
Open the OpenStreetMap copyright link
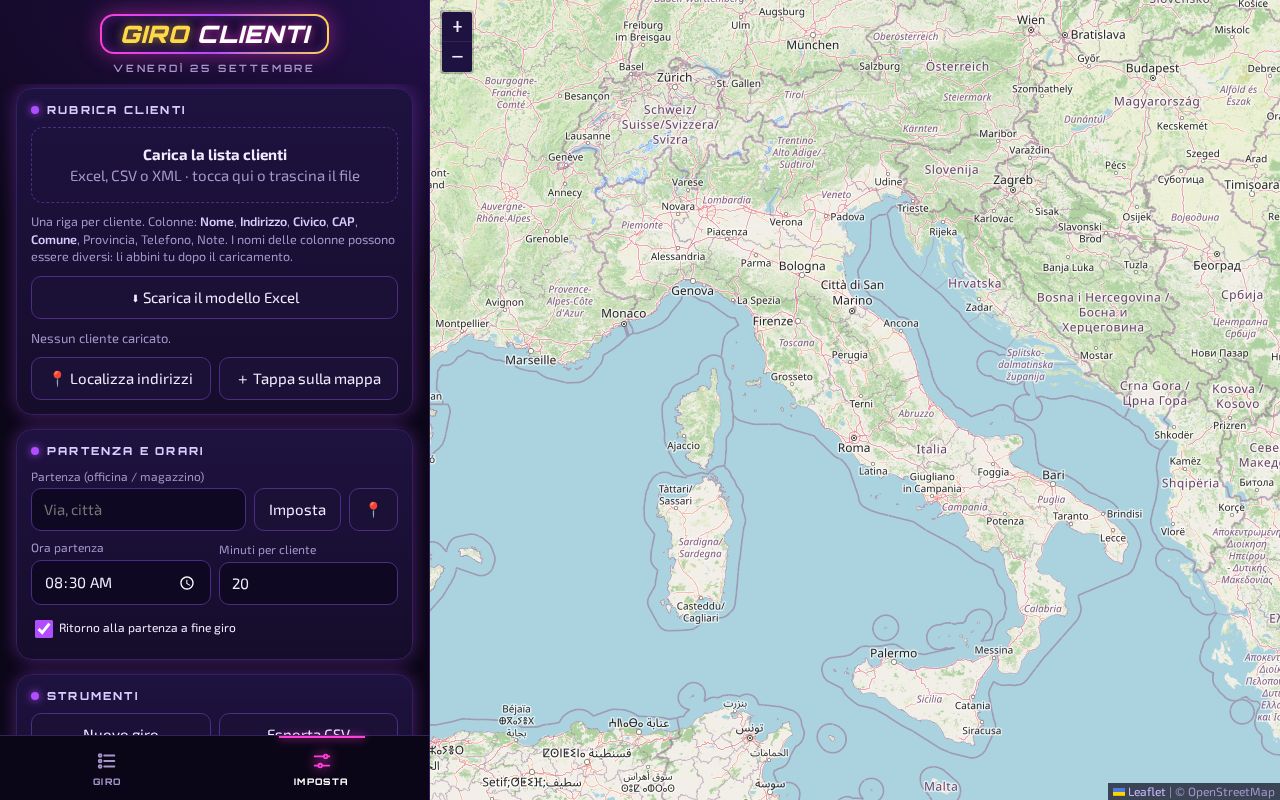[x=1231, y=792]
